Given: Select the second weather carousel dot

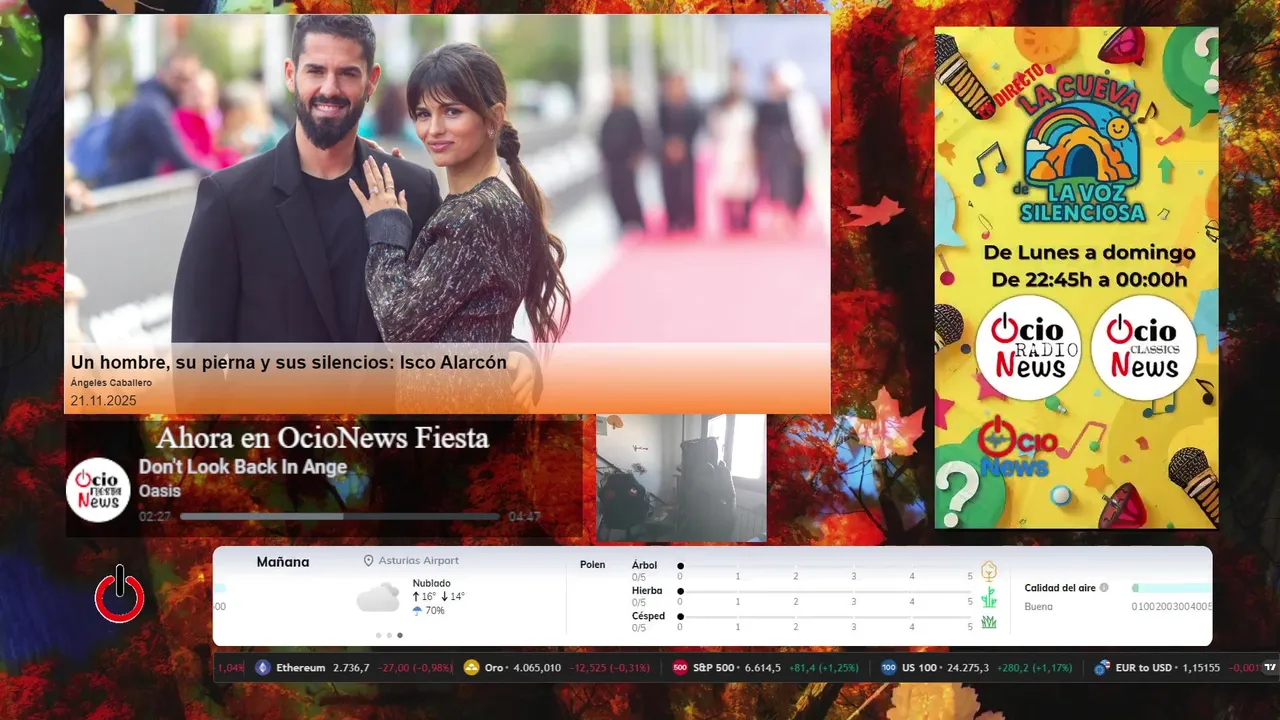Looking at the screenshot, I should pos(389,635).
